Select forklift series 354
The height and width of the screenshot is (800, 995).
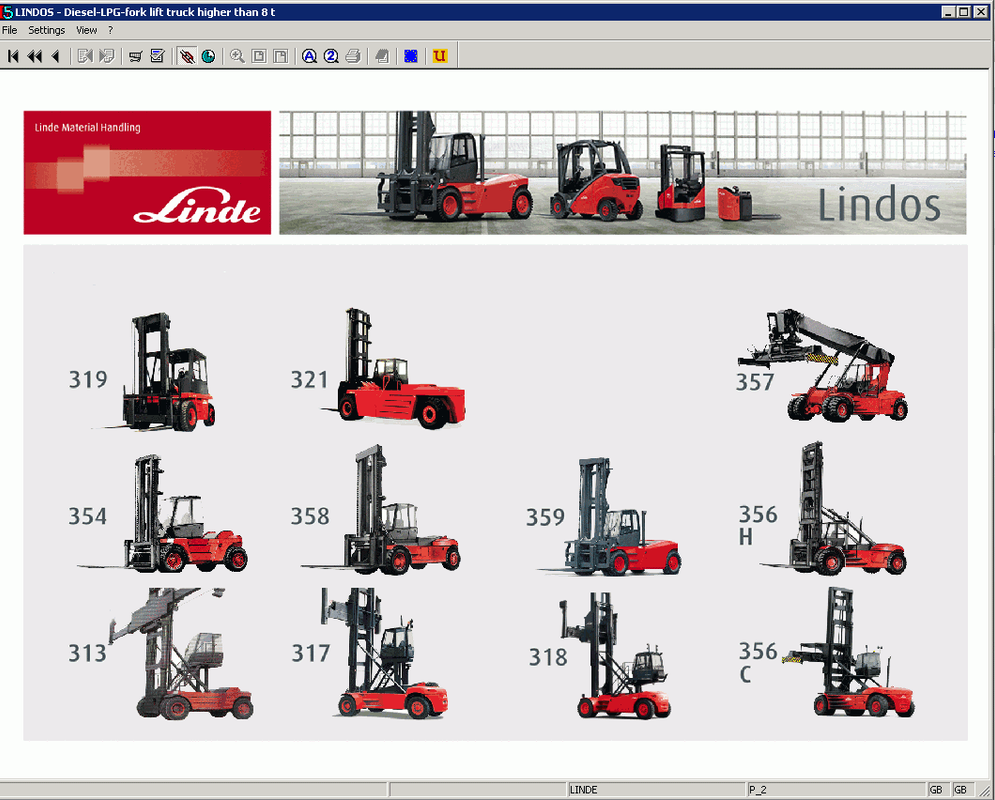157,513
